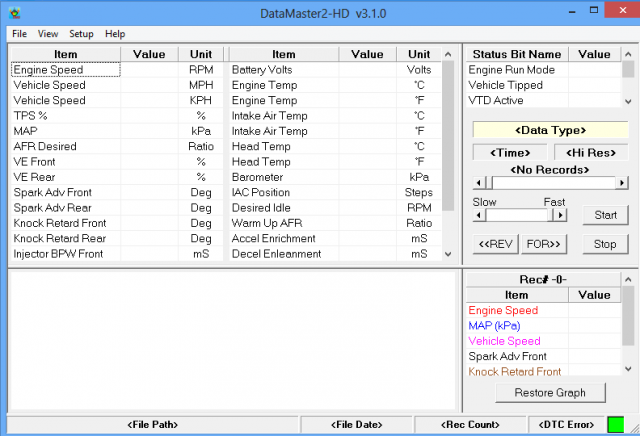The width and height of the screenshot is (640, 436).
Task: Click the Restore Graph button
Action: pyautogui.click(x=550, y=393)
